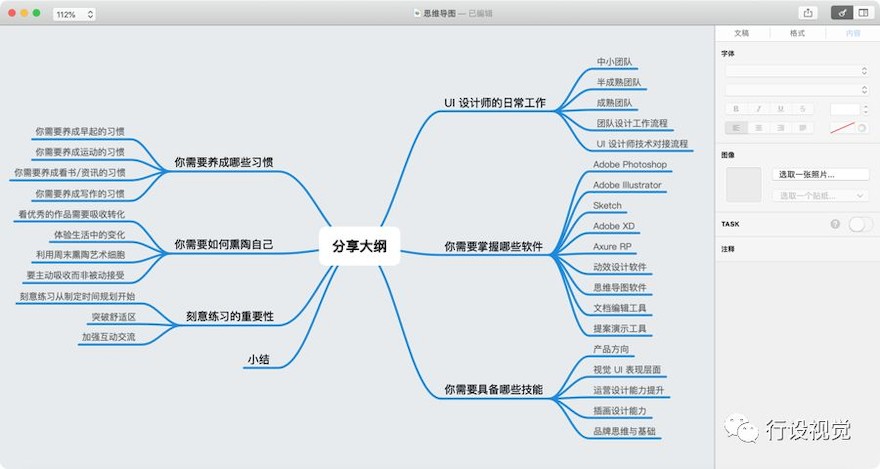This screenshot has width=880, height=469.
Task: Click the TASK help question mark
Action: [835, 224]
